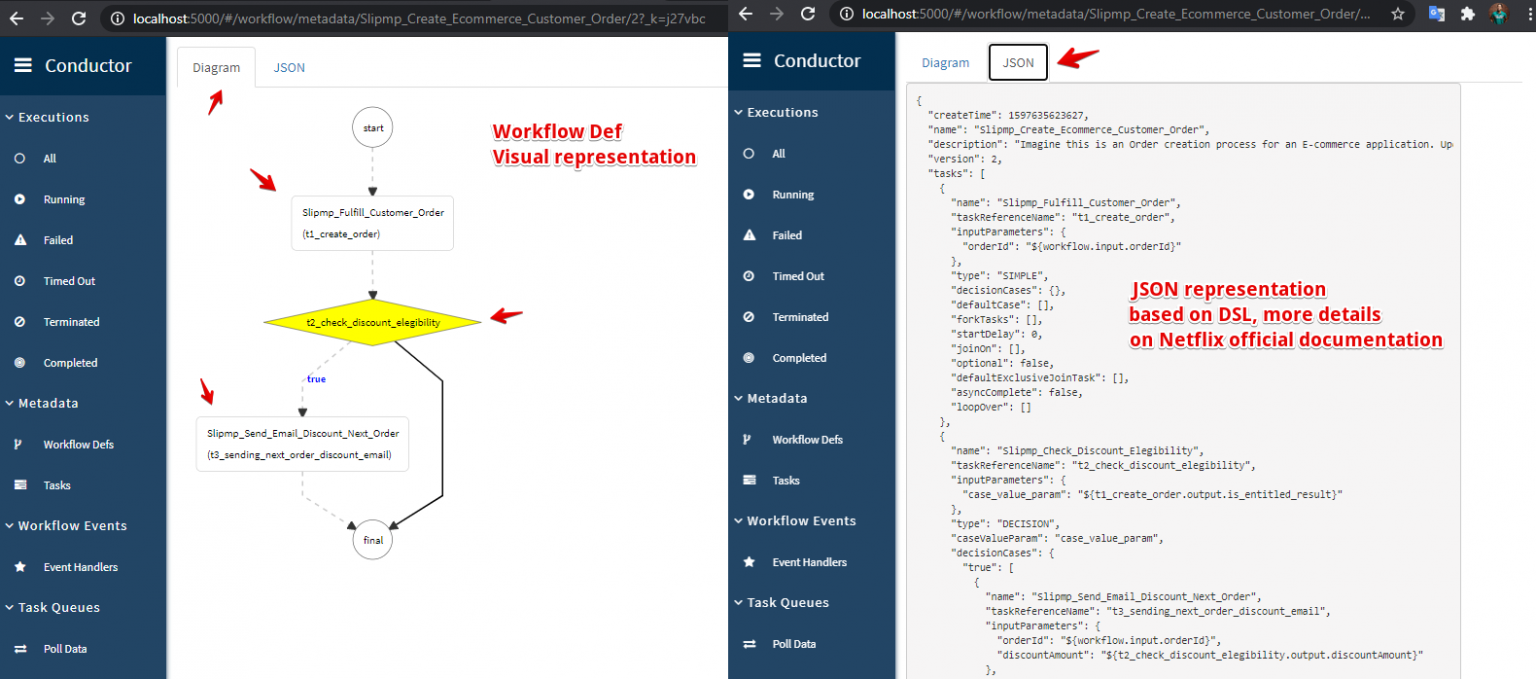1536x679 pixels.
Task: Open Completed executions in the right sidebar
Action: (799, 358)
